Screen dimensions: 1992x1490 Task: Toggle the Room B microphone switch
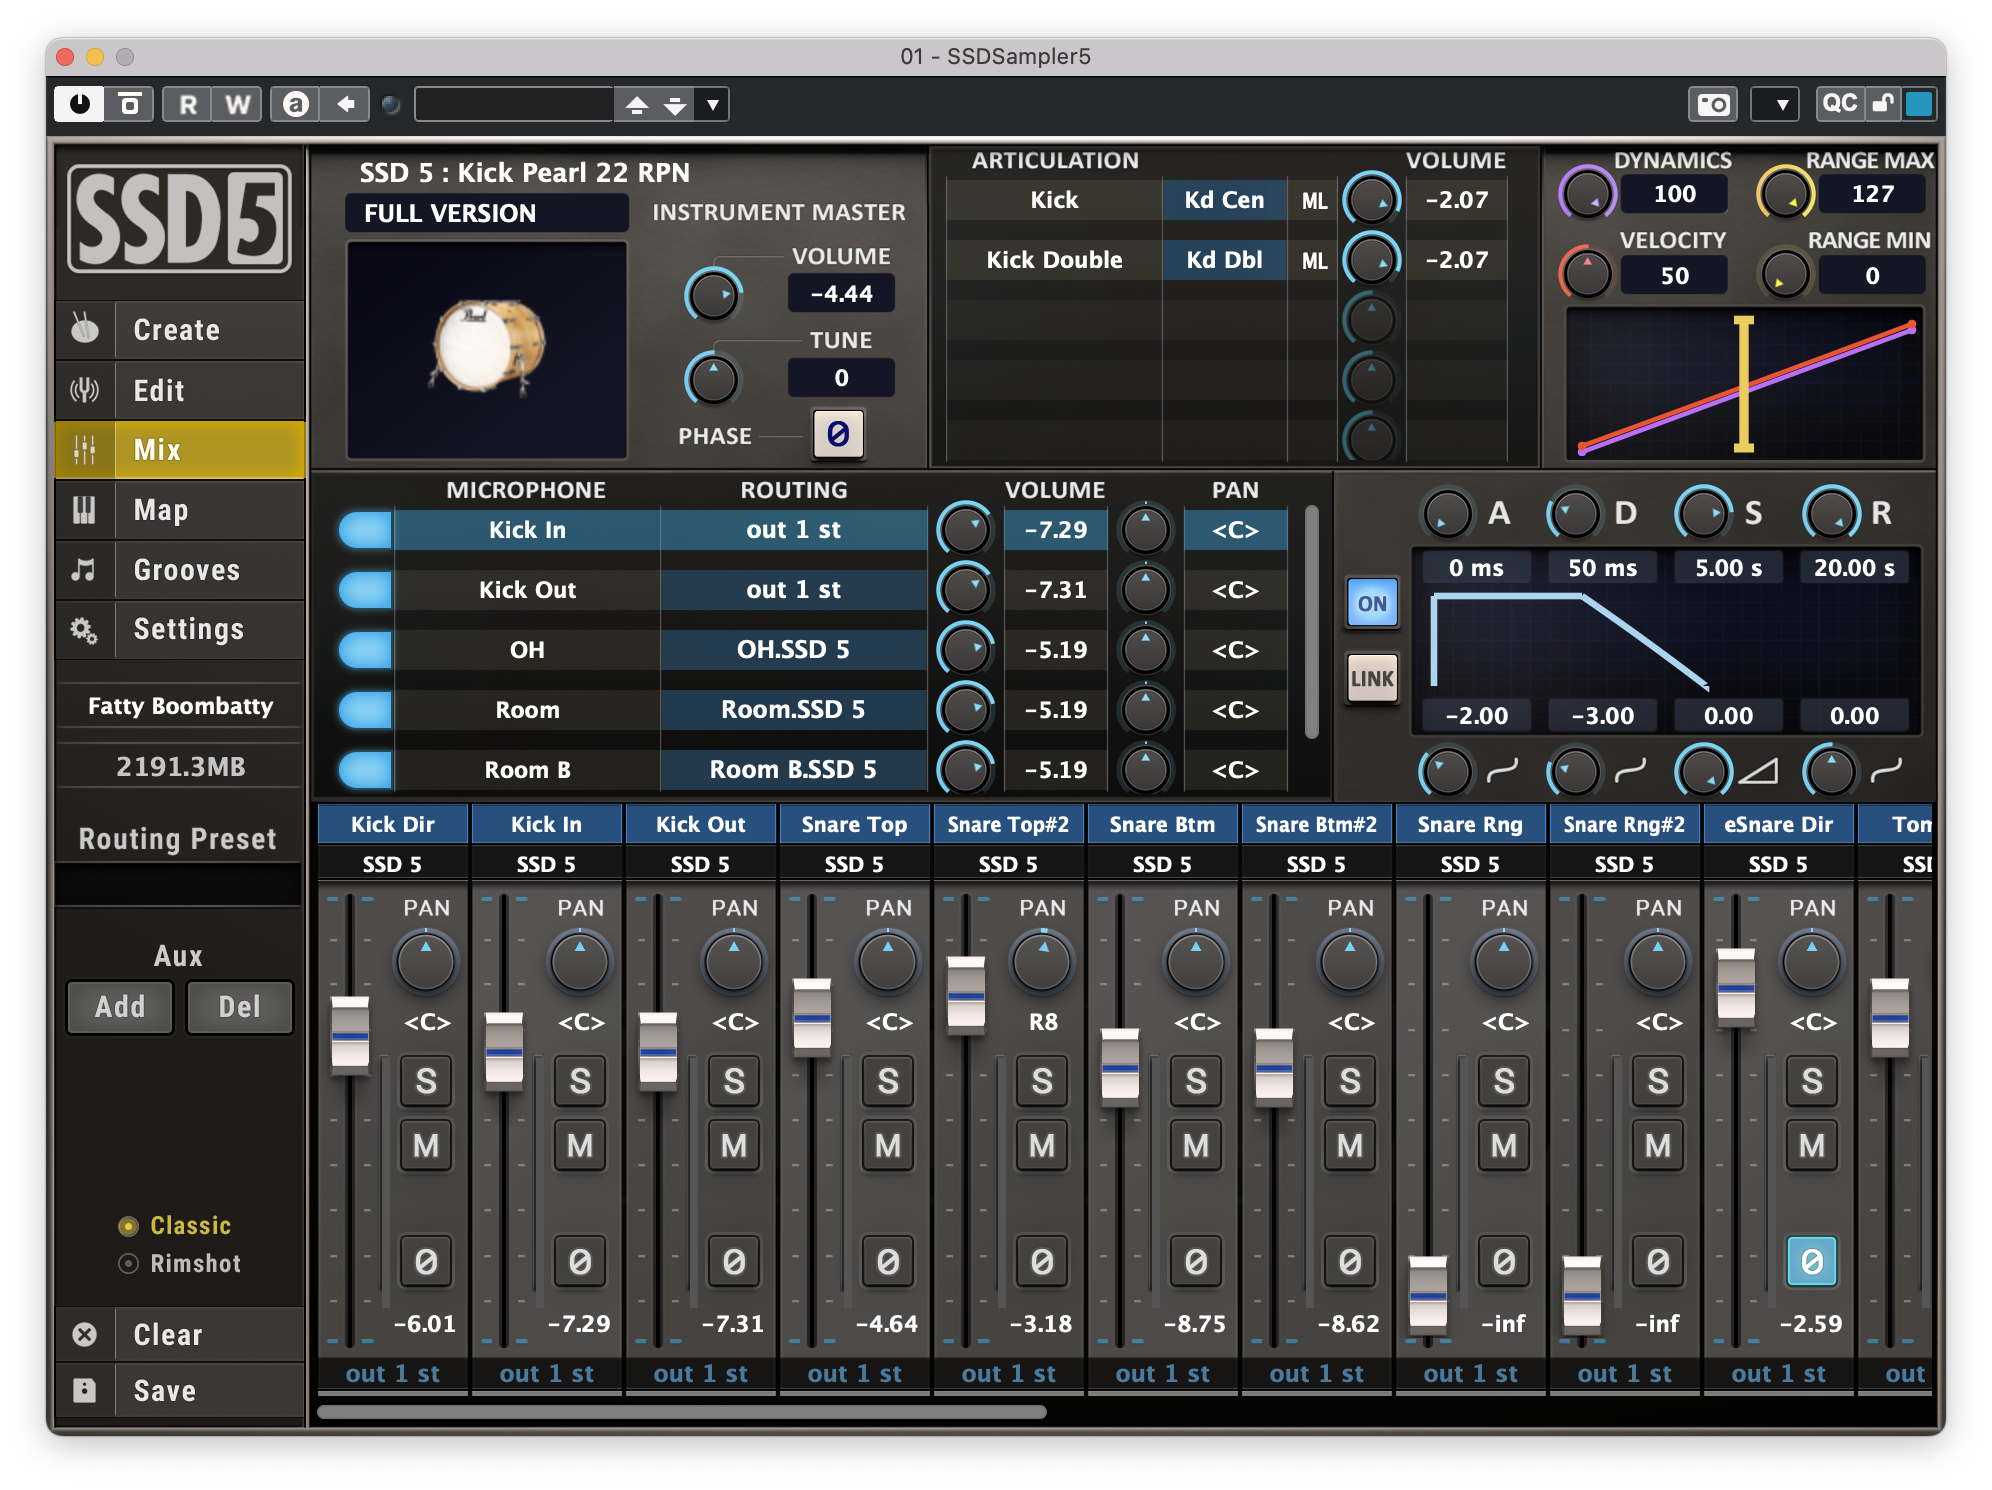tap(365, 770)
